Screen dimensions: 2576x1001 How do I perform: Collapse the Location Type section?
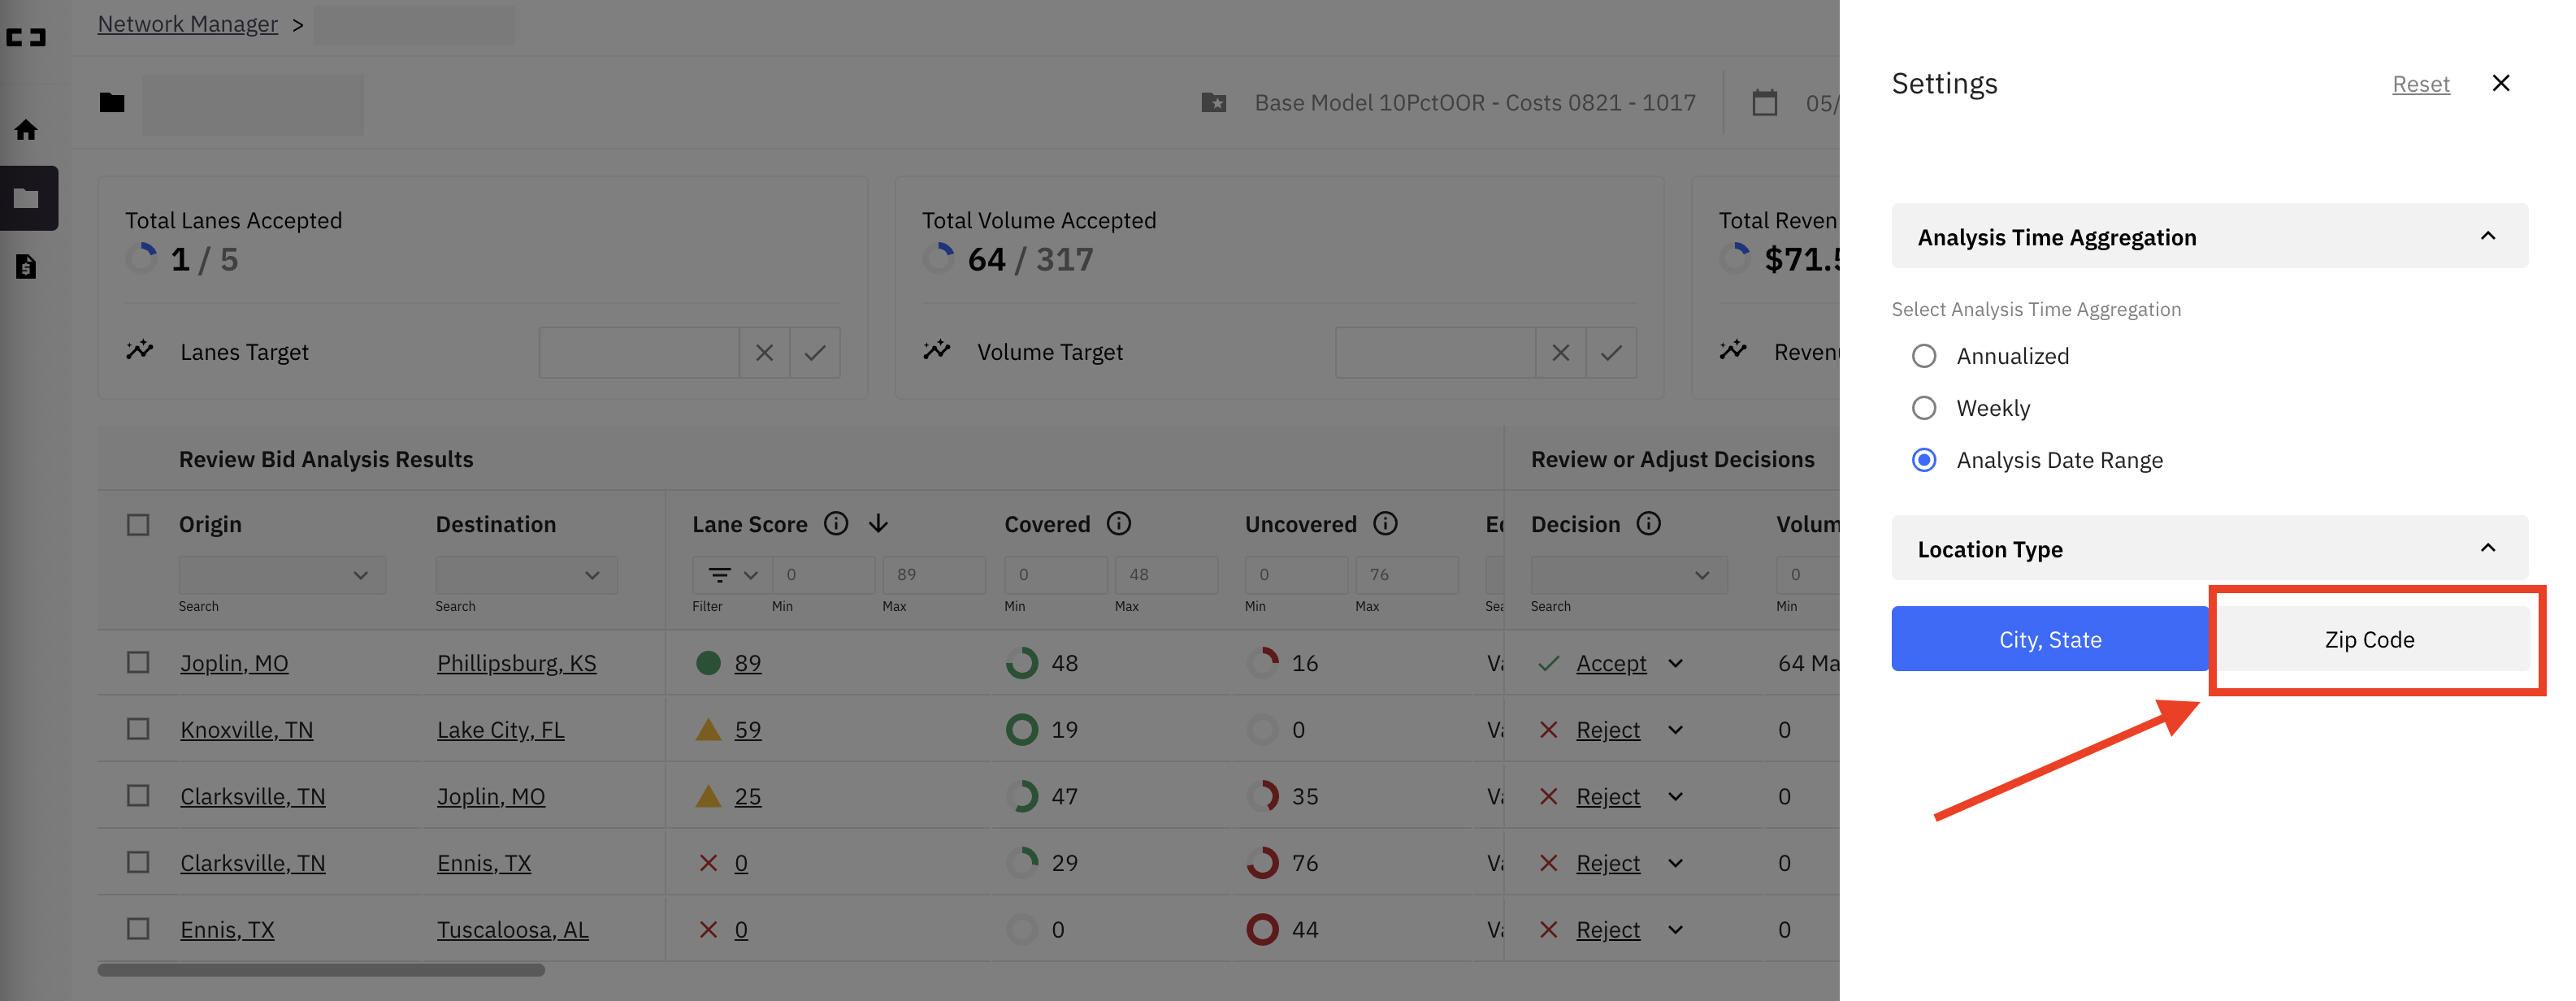pyautogui.click(x=2488, y=548)
